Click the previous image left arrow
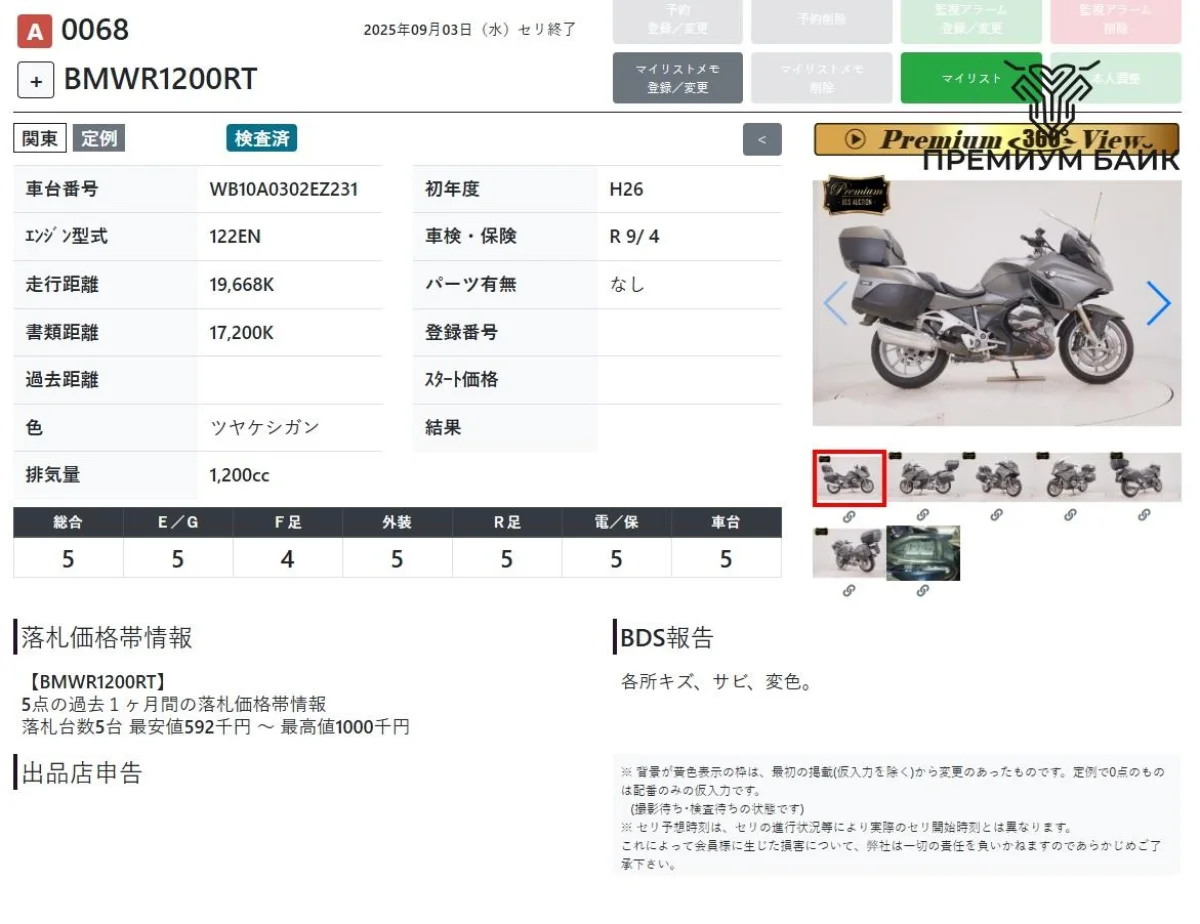 click(835, 303)
